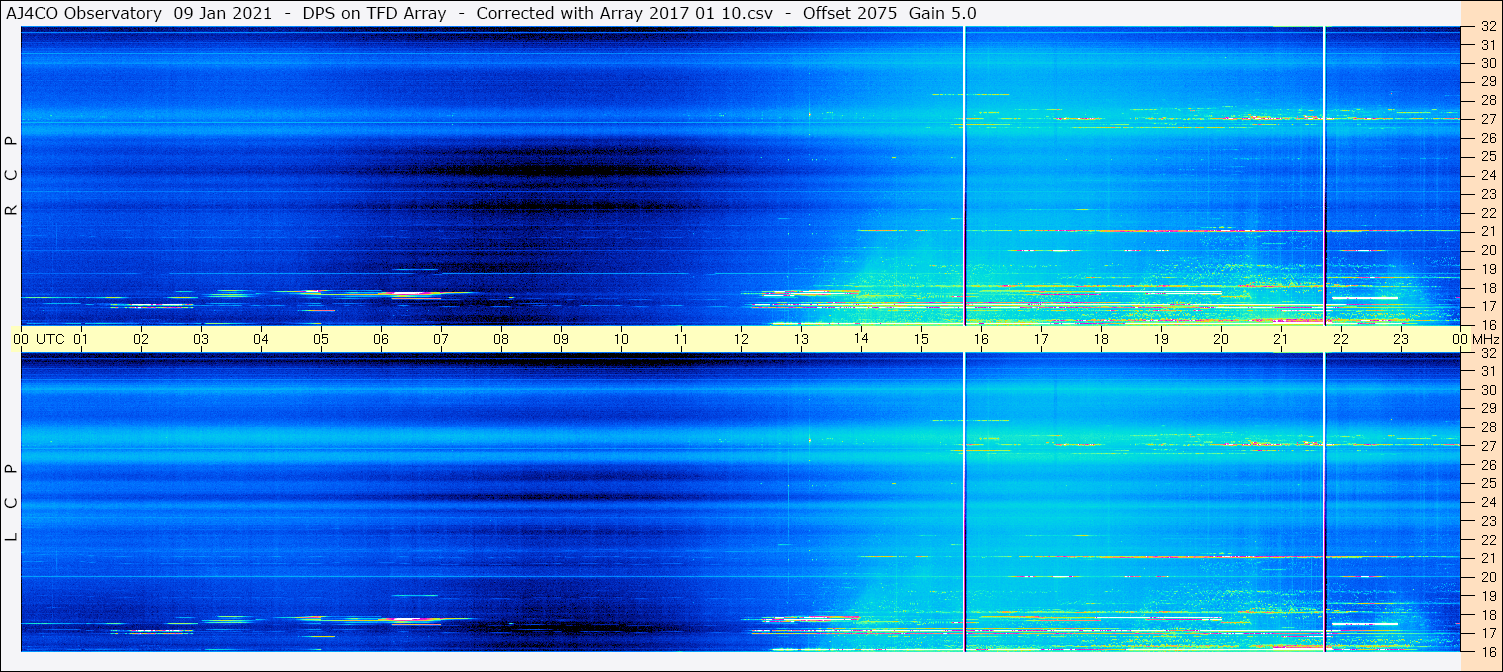Click the 32 MHz label in LCP panel
Image resolution: width=1503 pixels, height=672 pixels.
tap(1488, 353)
